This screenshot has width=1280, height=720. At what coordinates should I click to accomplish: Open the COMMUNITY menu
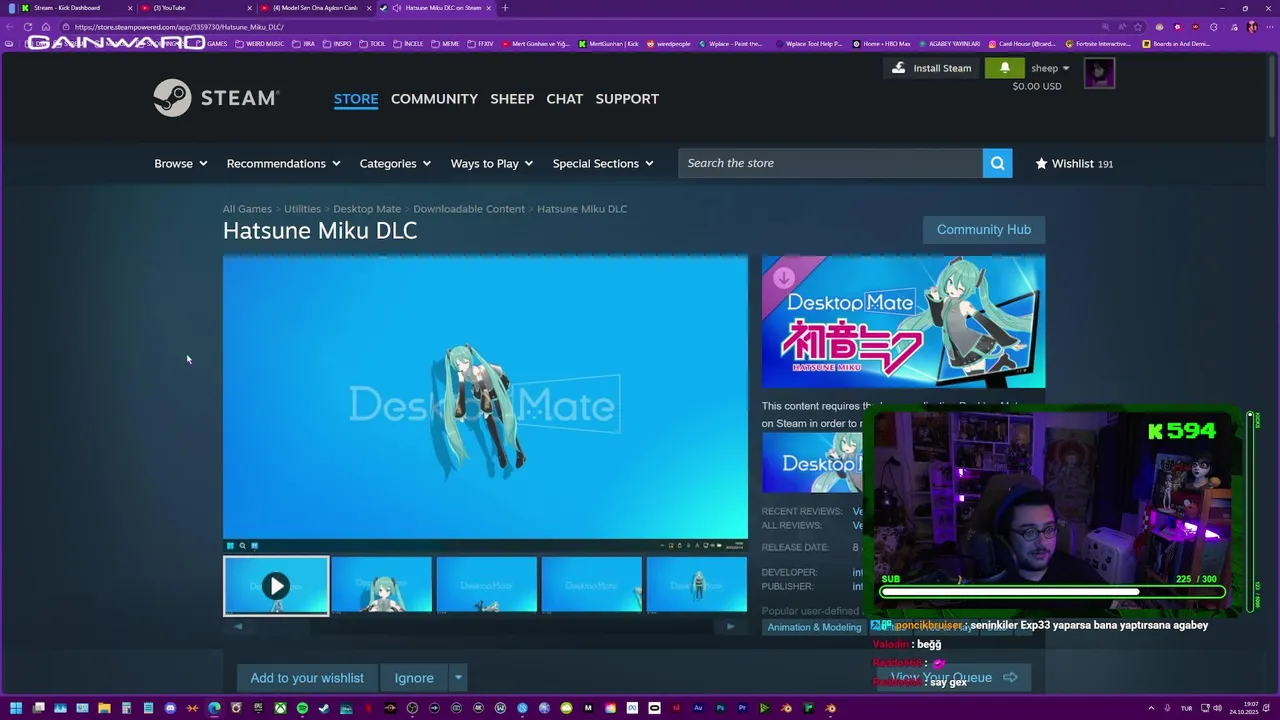coord(434,99)
